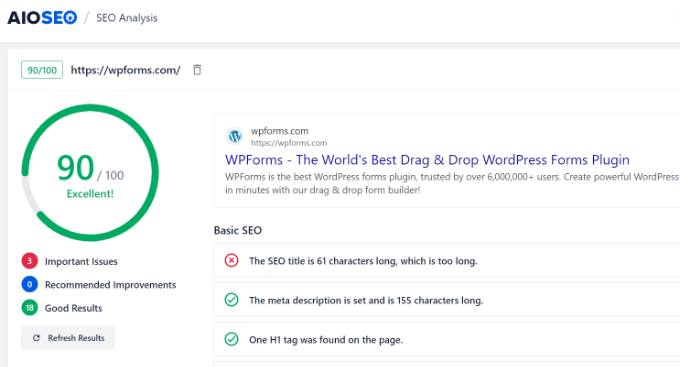Click the snippet meta description text
Viewport: 680px width, 367px height.
(x=451, y=184)
